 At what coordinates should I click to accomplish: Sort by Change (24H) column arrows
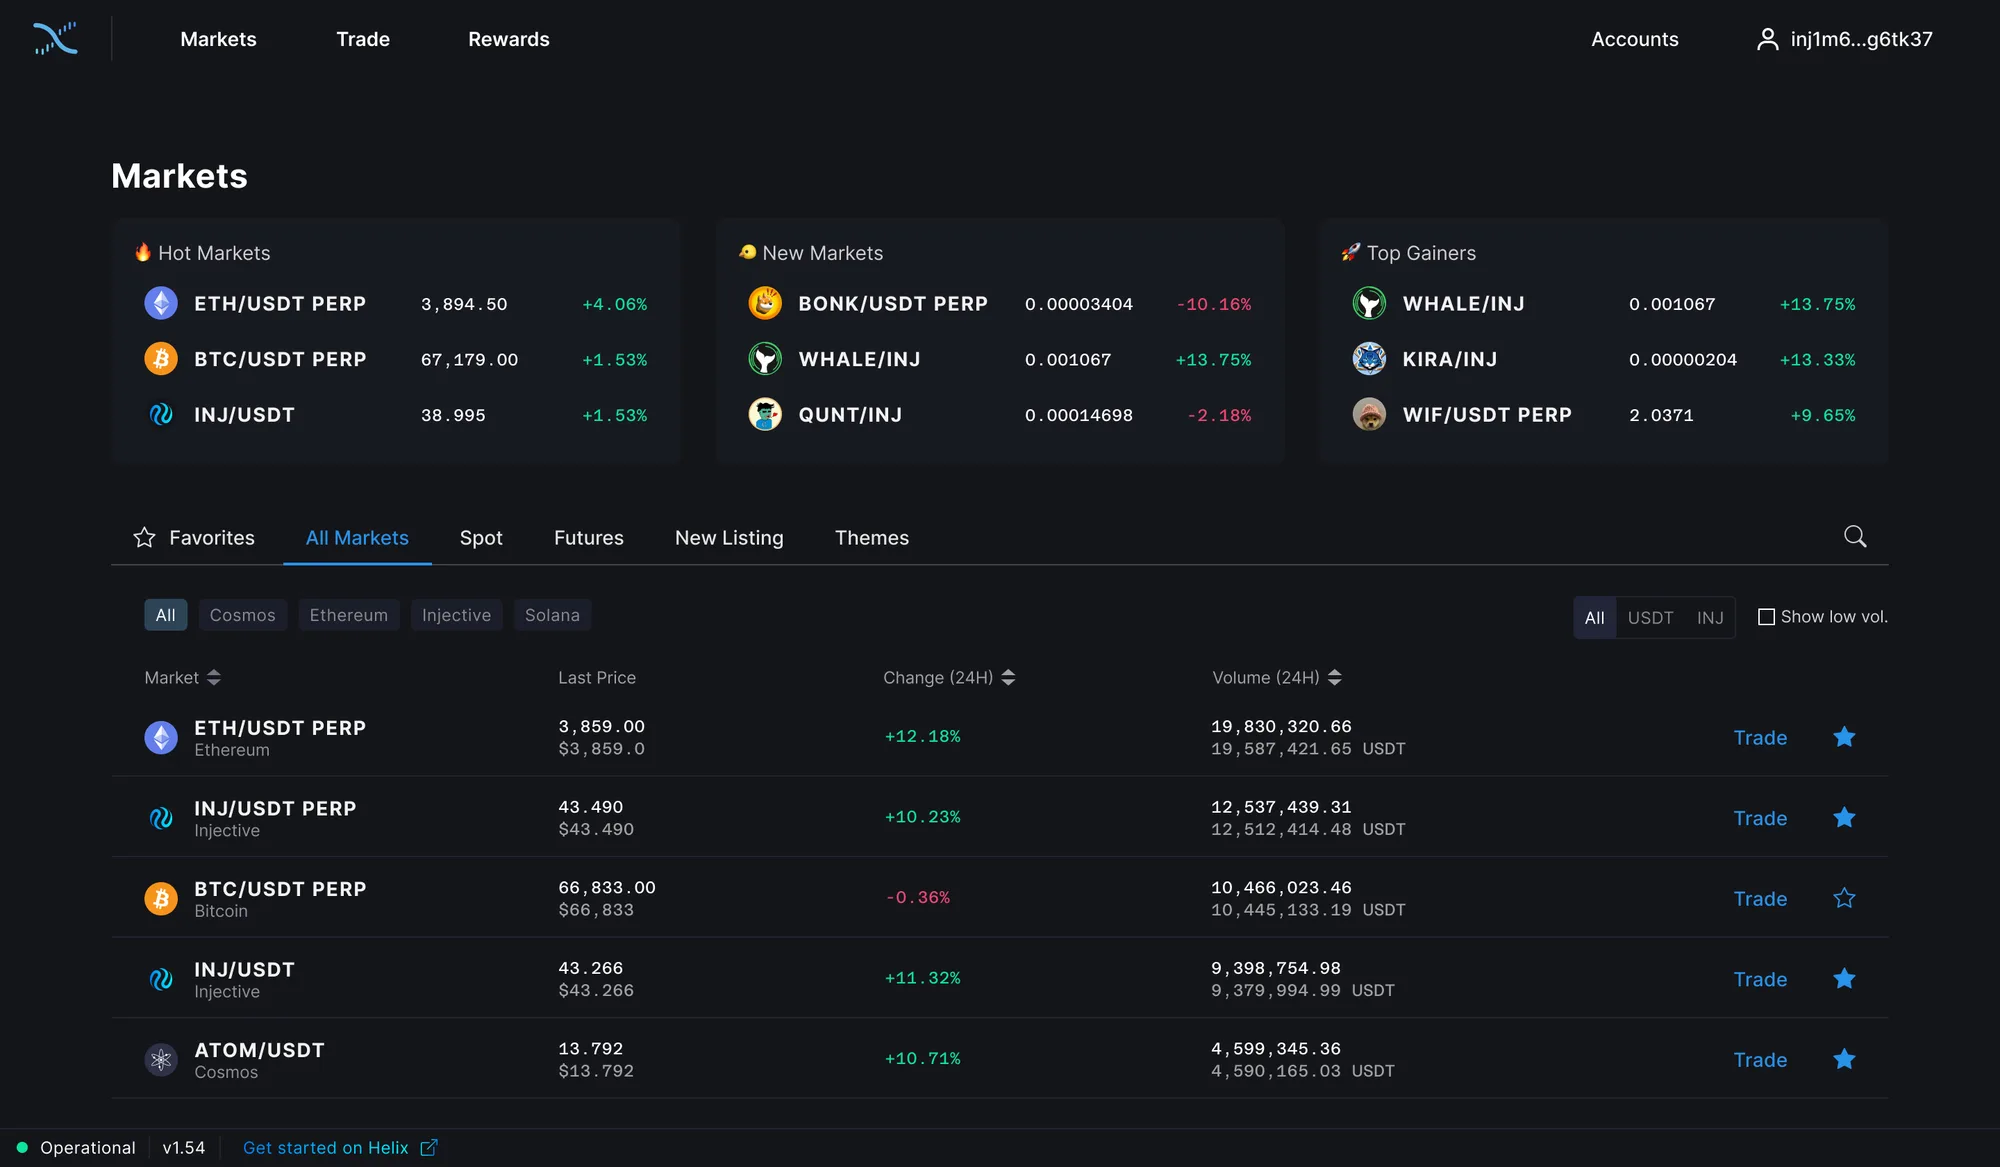pyautogui.click(x=1008, y=678)
